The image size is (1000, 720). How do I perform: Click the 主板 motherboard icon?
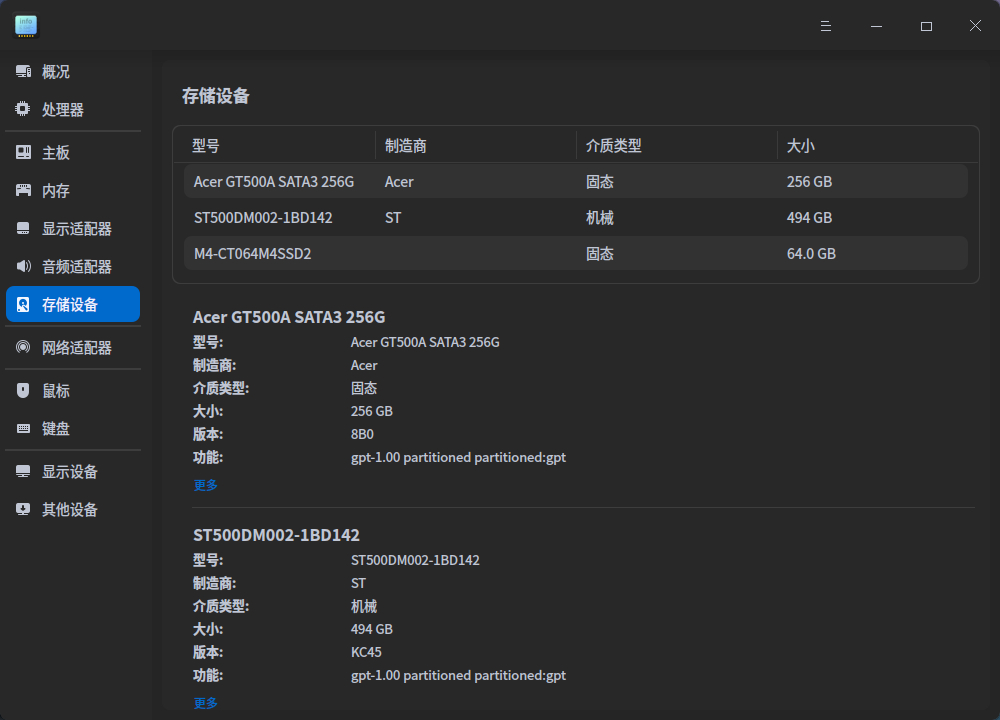[x=23, y=153]
